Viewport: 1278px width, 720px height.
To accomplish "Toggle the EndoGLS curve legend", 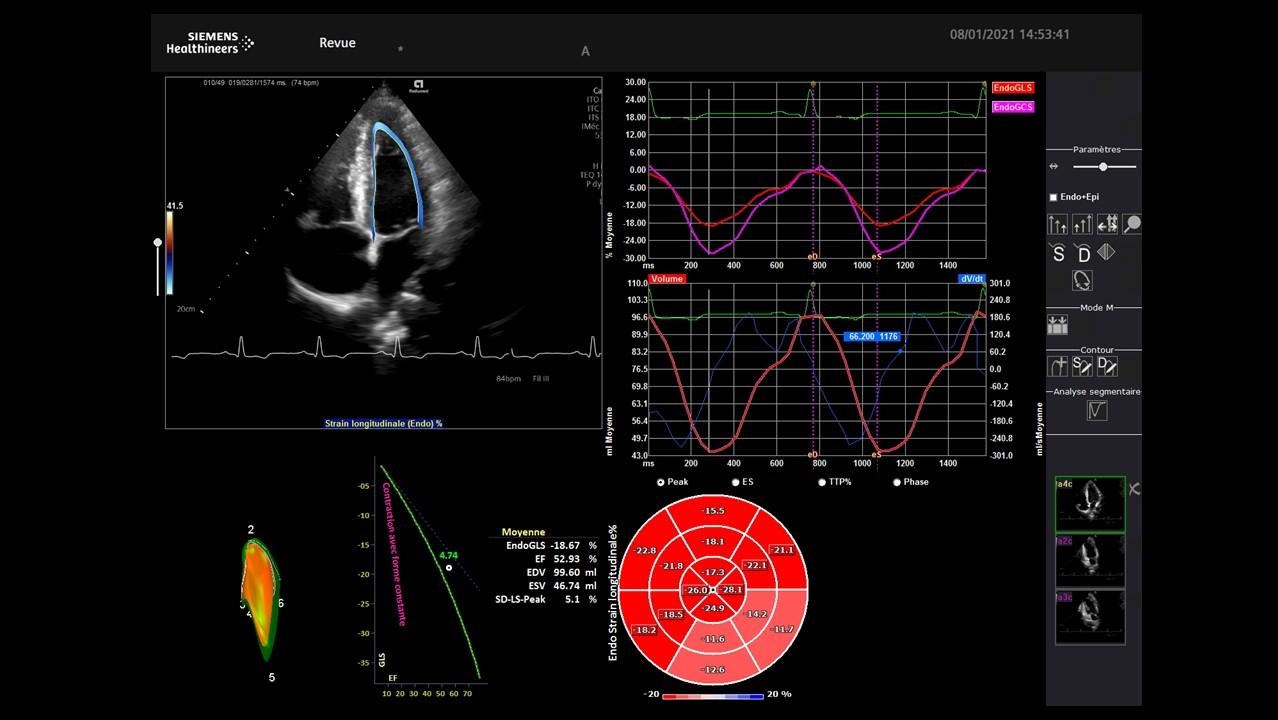I will 1013,88.
